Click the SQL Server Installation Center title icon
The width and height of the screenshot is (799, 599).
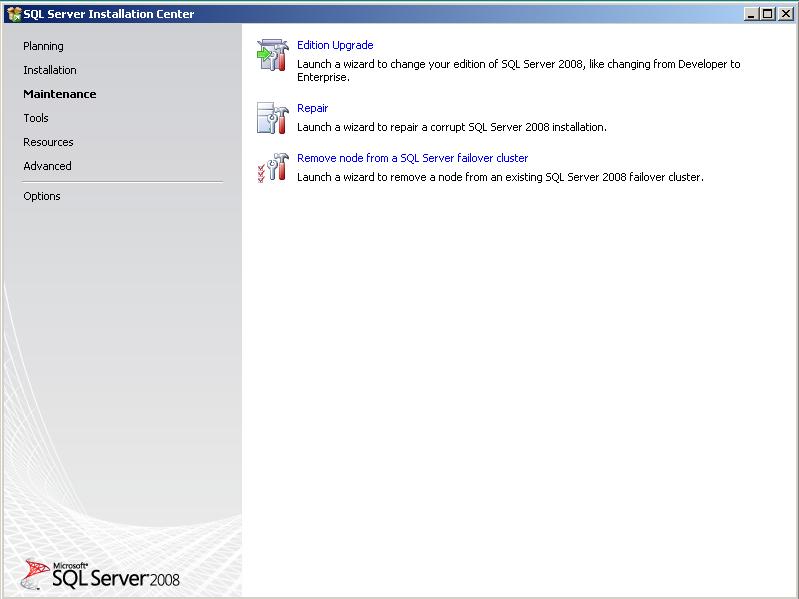pos(14,14)
